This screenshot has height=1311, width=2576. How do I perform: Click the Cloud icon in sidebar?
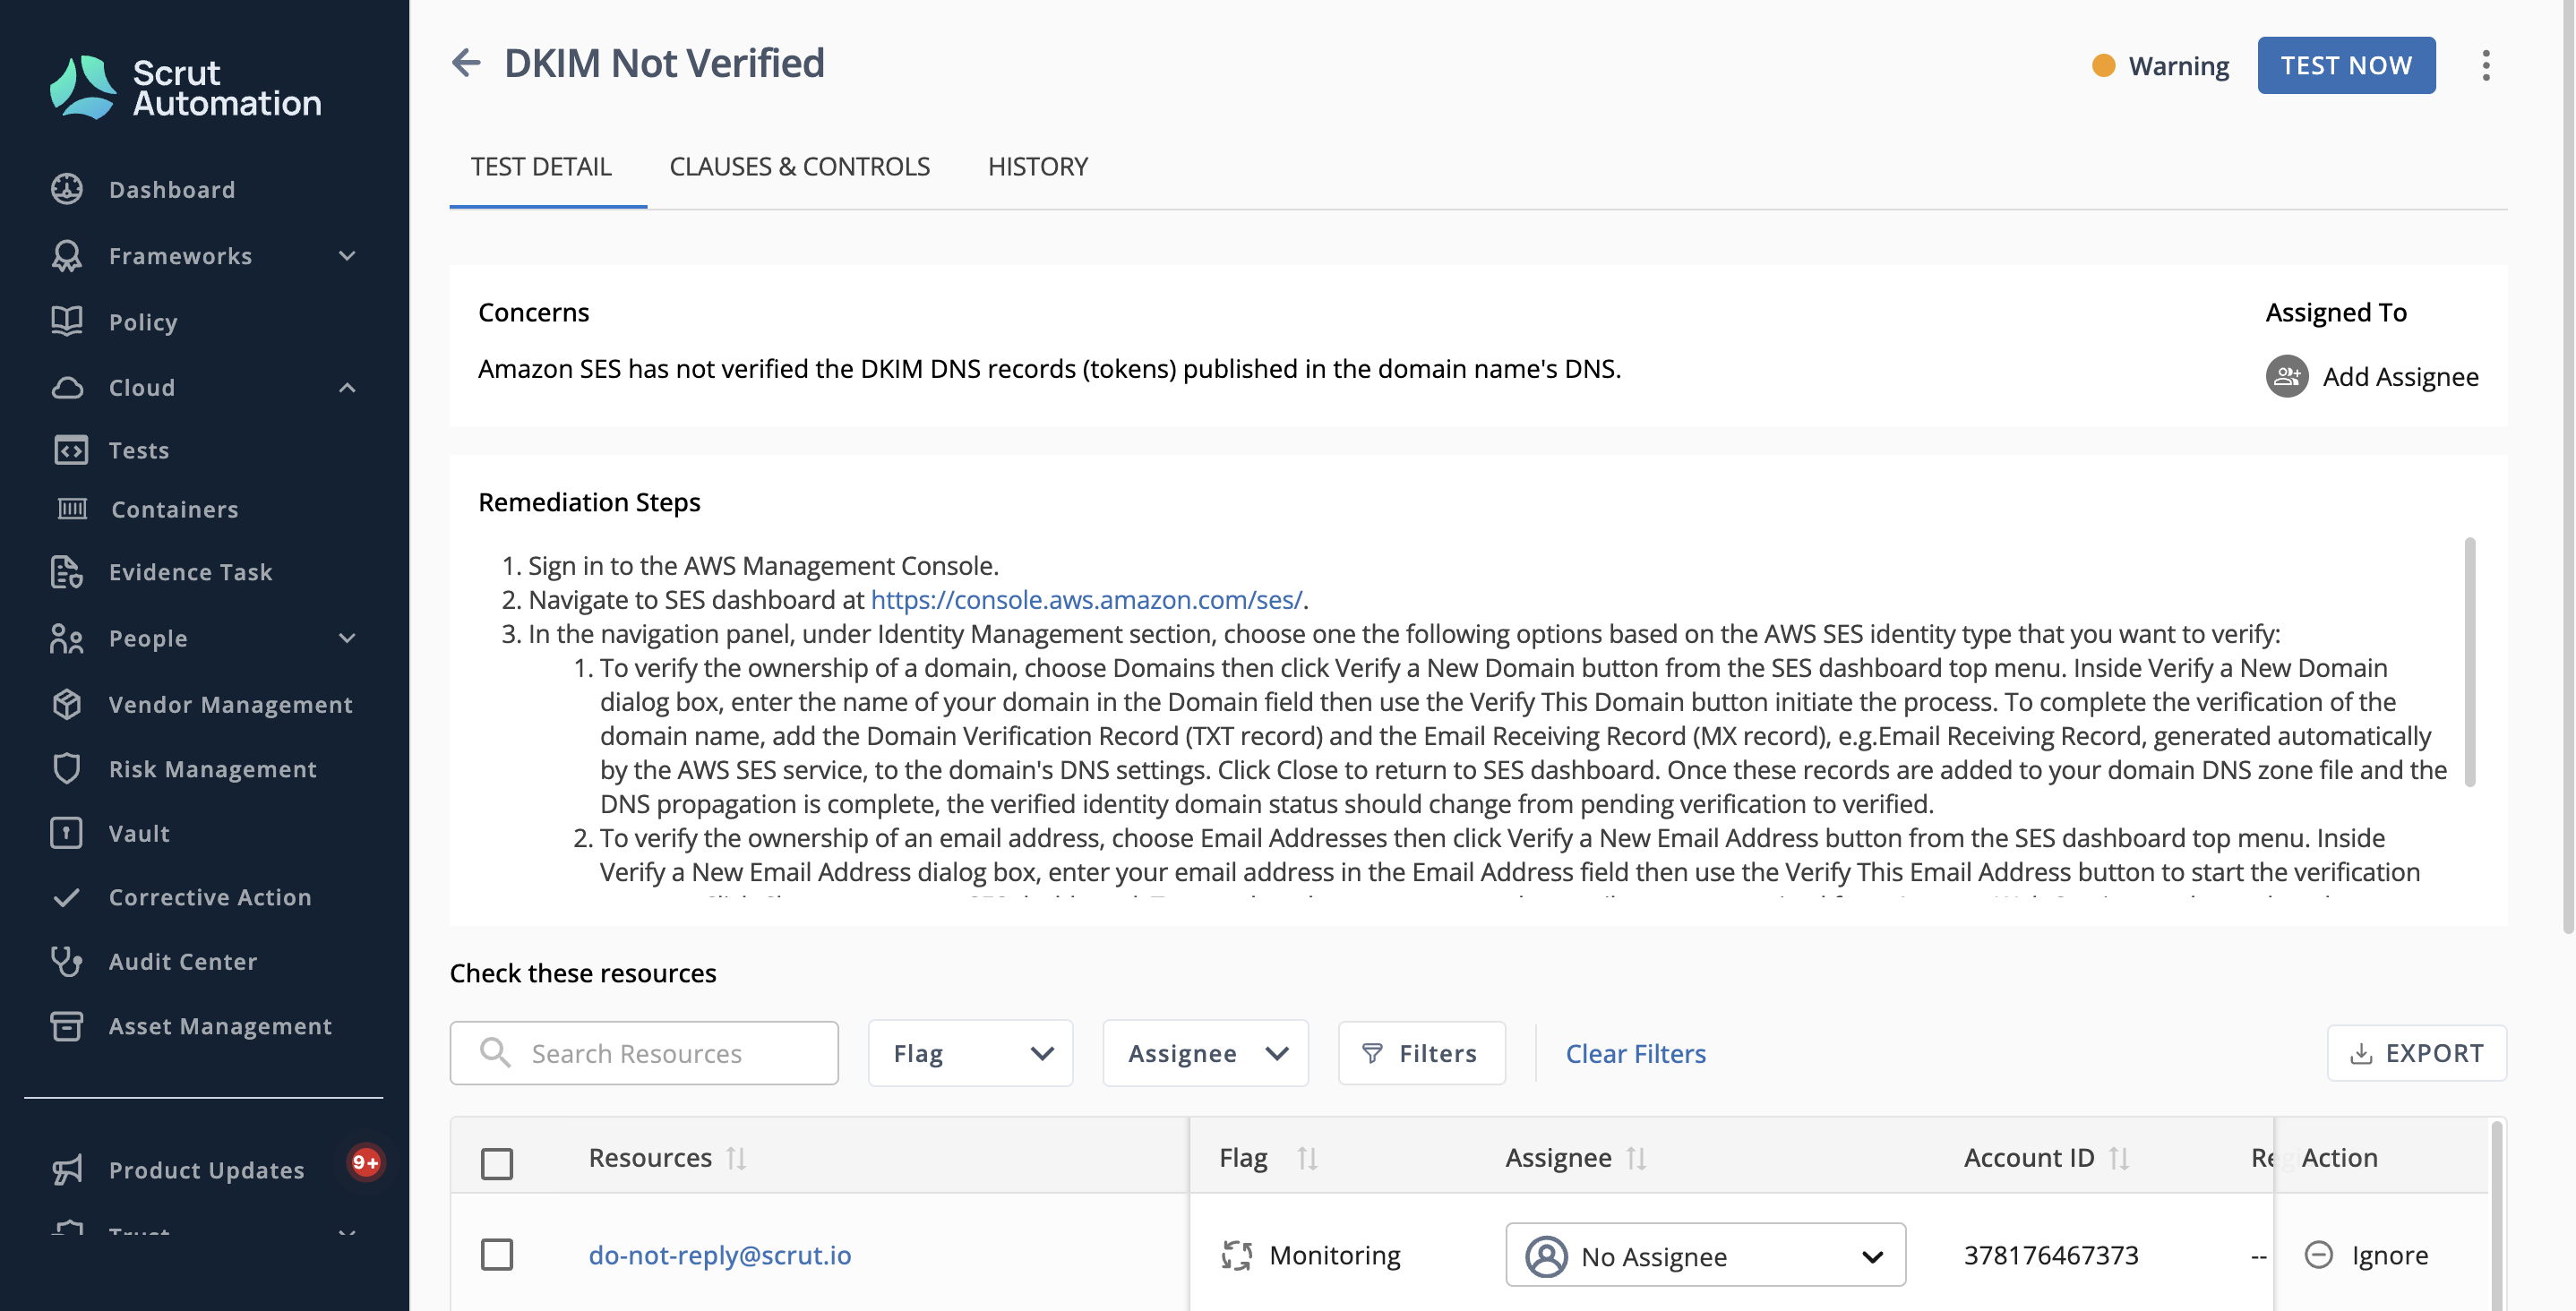tap(67, 387)
